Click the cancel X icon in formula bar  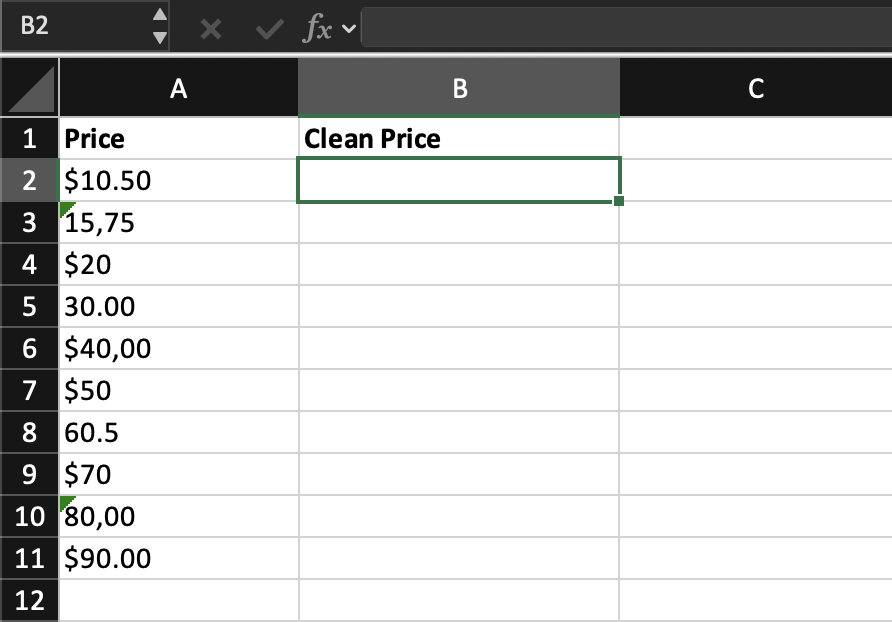[211, 28]
